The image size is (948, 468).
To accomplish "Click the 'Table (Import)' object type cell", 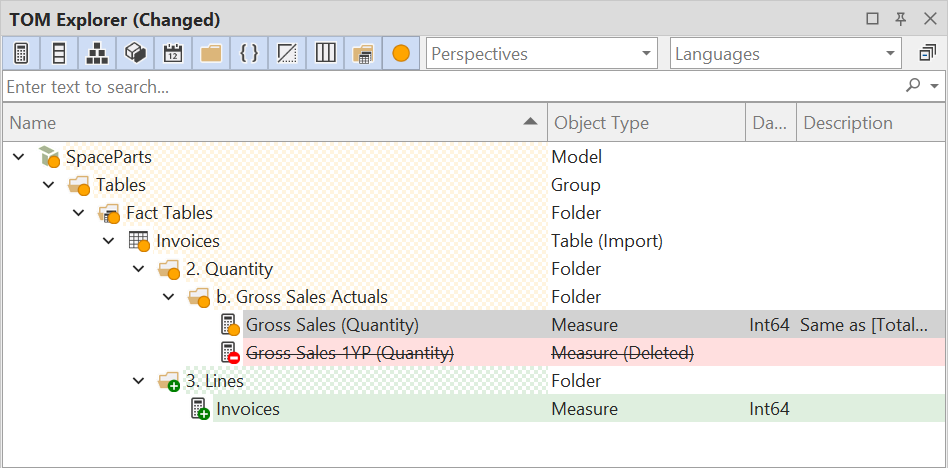I will coord(607,241).
